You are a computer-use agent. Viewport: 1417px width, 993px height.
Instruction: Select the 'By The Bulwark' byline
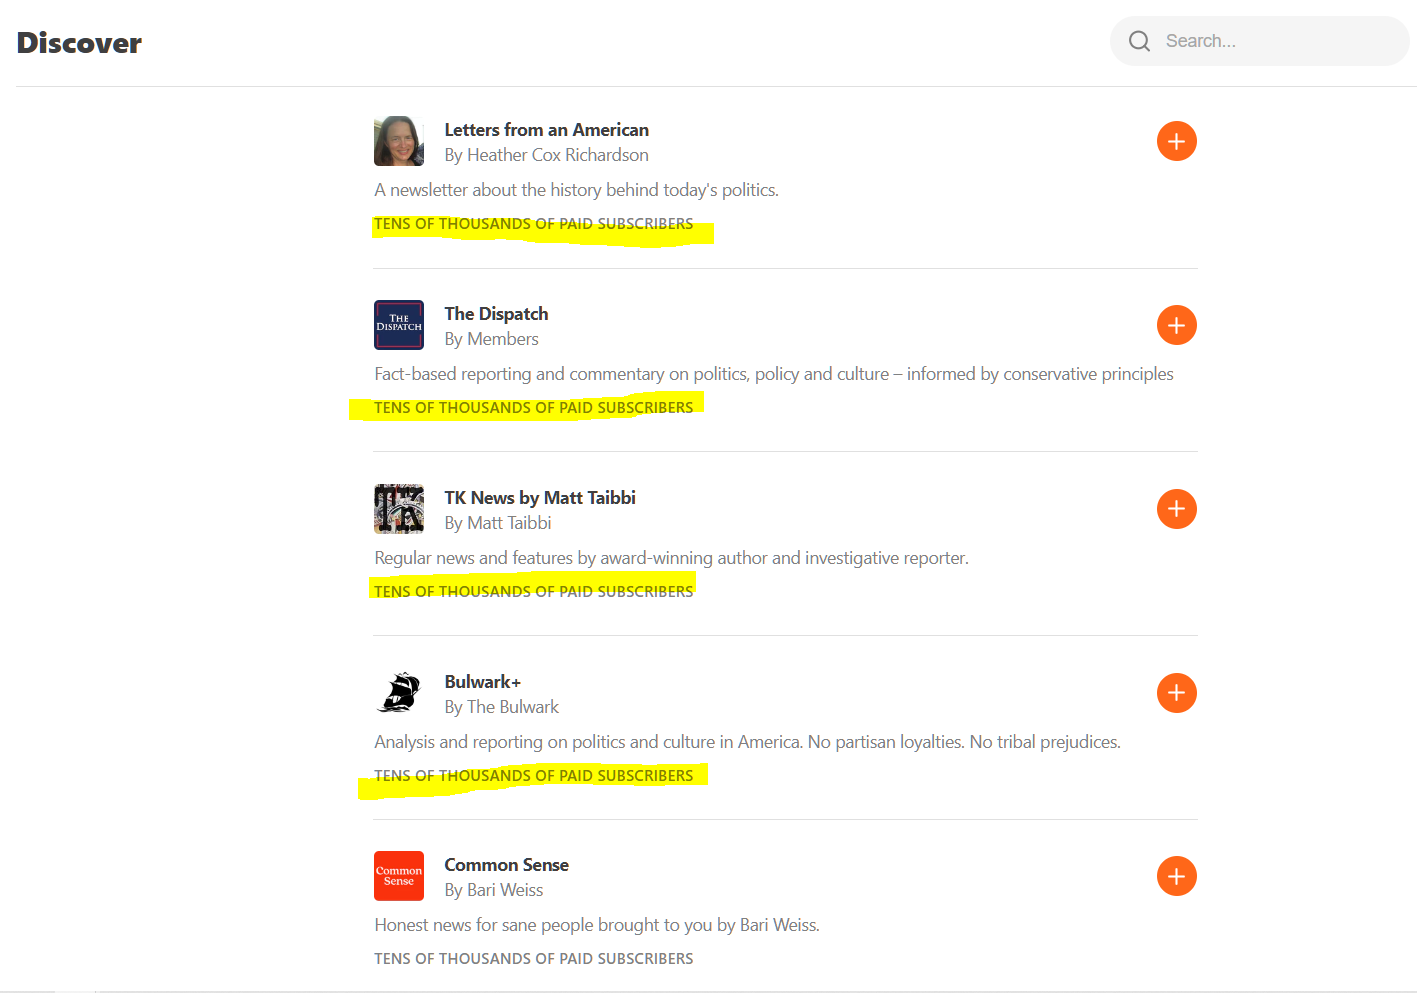(501, 707)
